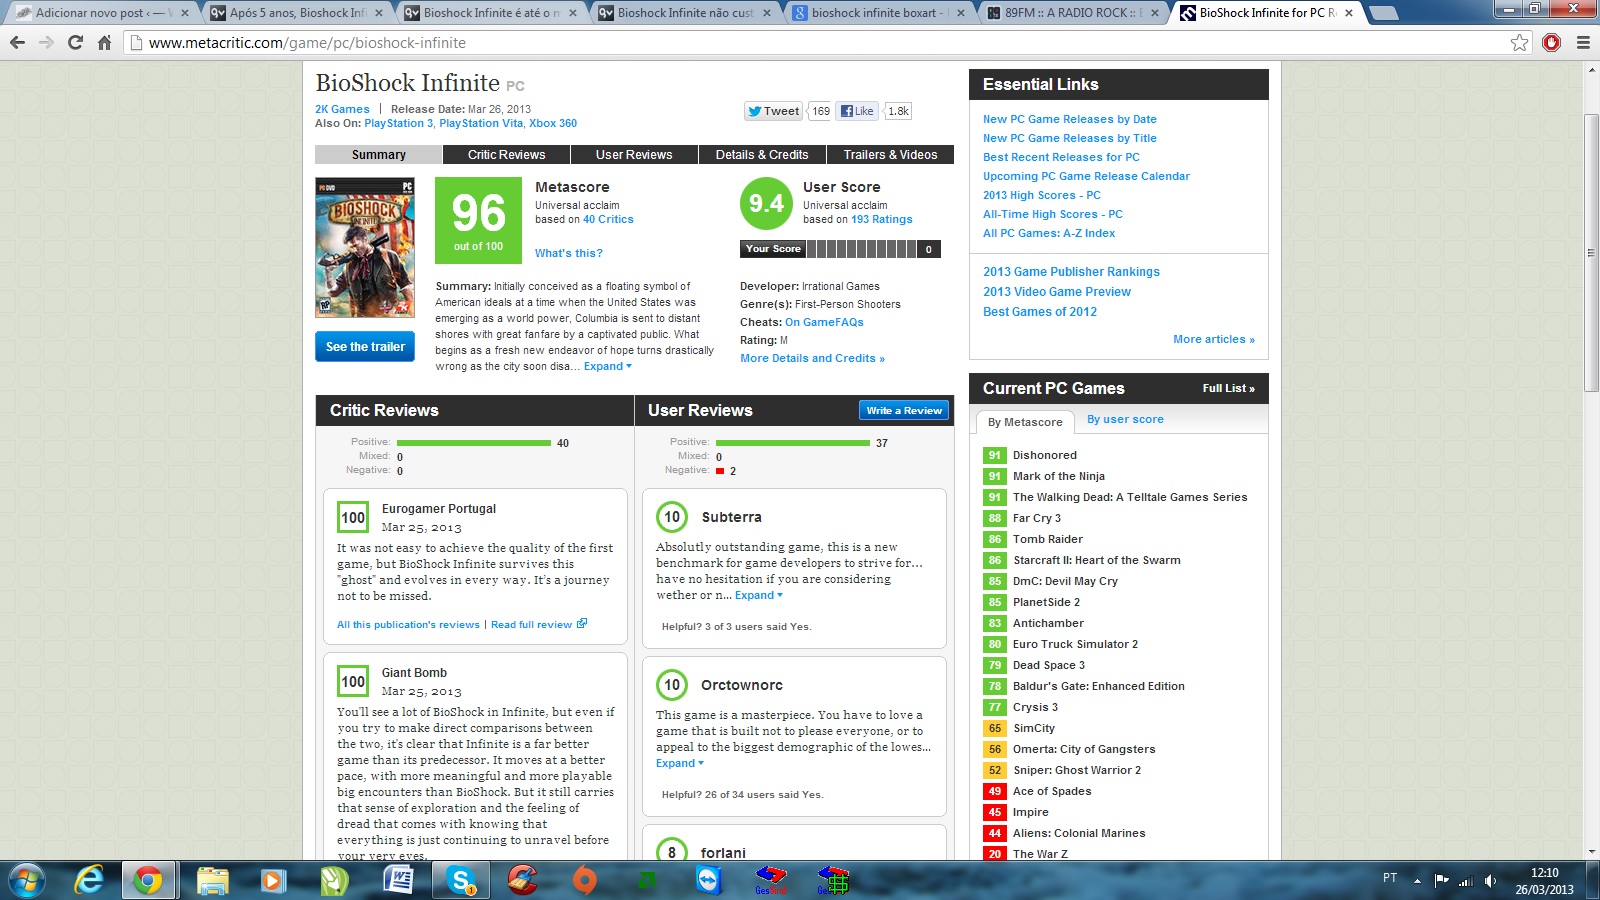Bookmark this page with the star icon

point(1519,43)
